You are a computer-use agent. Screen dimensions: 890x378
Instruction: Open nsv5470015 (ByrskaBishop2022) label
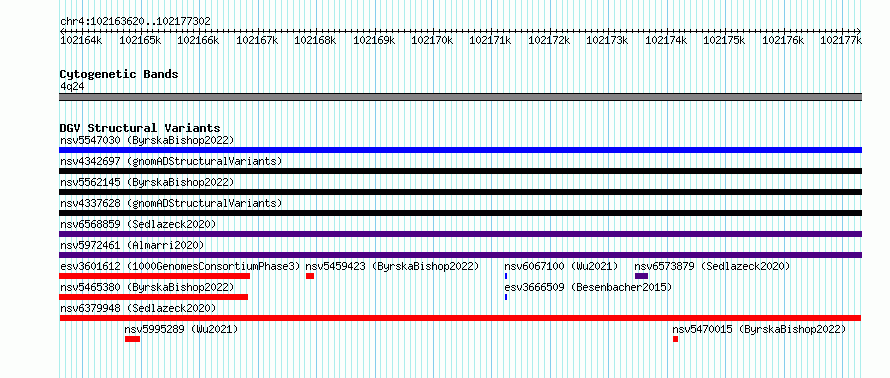pos(759,329)
